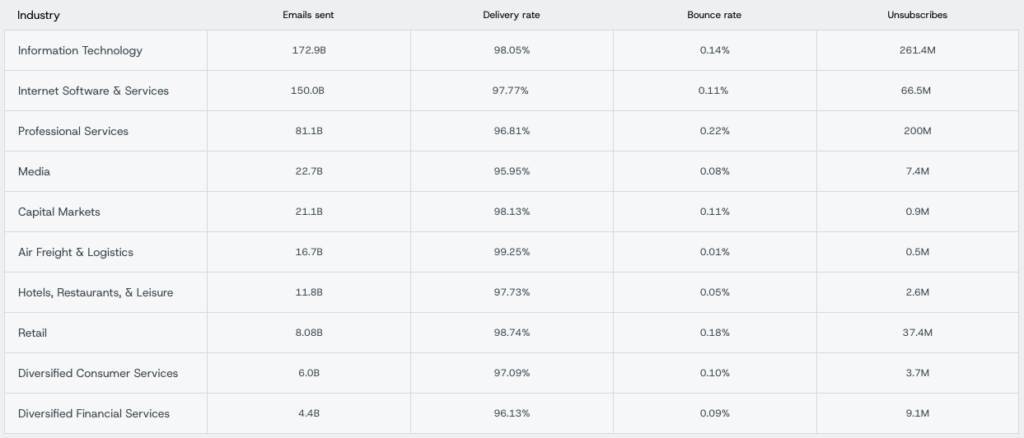Click the Retail industry cell
This screenshot has width=1024, height=438.
[x=32, y=333]
